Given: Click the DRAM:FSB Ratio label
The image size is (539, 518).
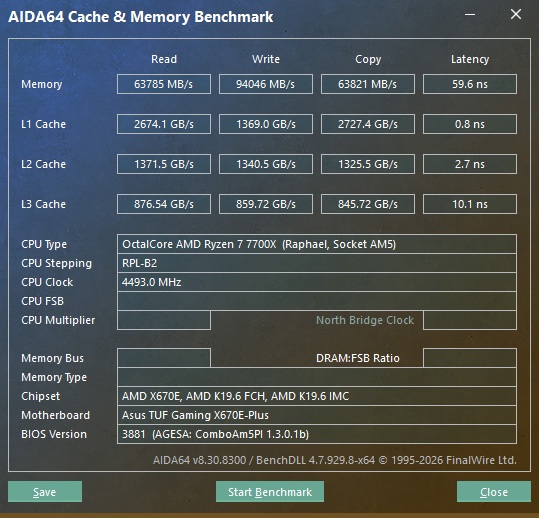Looking at the screenshot, I should 358,358.
